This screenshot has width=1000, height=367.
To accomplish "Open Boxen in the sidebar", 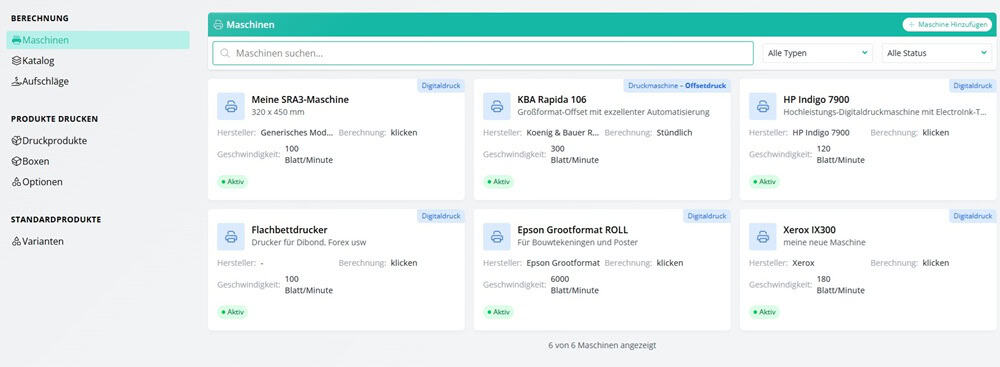I will (31, 161).
